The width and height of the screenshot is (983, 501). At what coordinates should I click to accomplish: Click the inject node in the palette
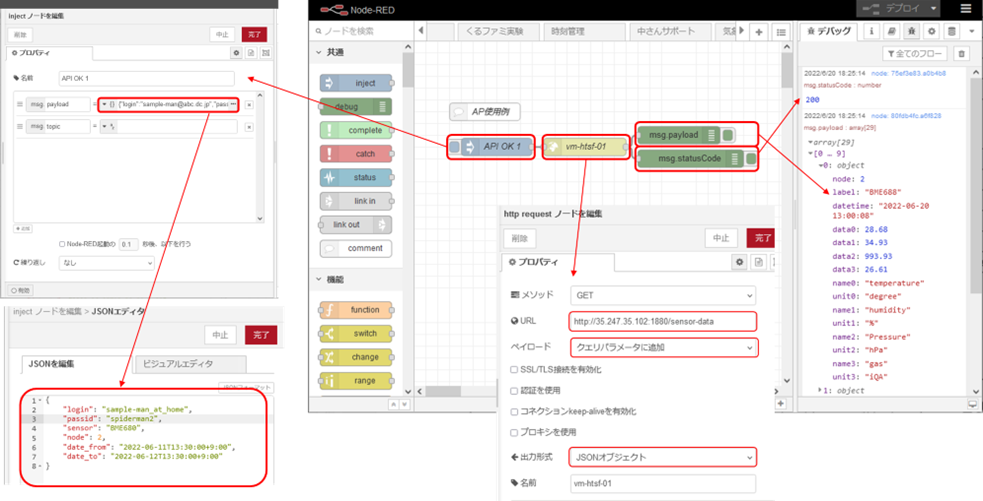(x=357, y=84)
